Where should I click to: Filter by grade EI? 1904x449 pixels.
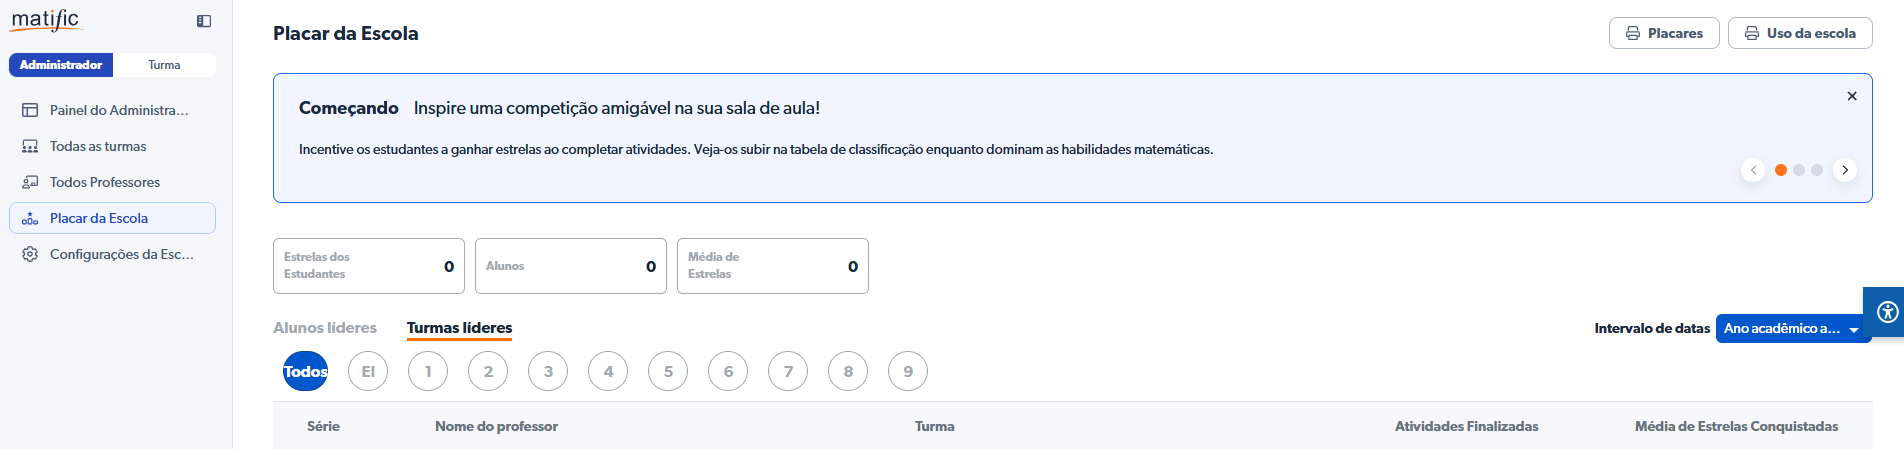(x=368, y=371)
